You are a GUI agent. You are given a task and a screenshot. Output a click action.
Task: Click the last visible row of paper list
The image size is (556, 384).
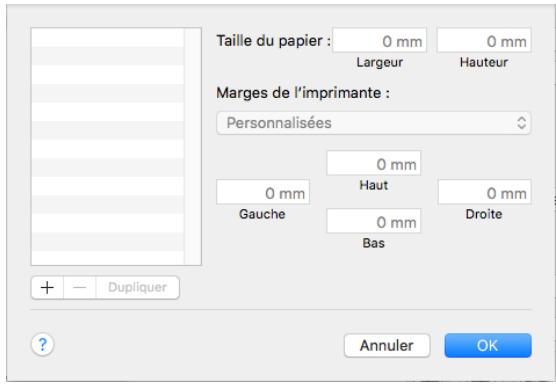click(107, 258)
